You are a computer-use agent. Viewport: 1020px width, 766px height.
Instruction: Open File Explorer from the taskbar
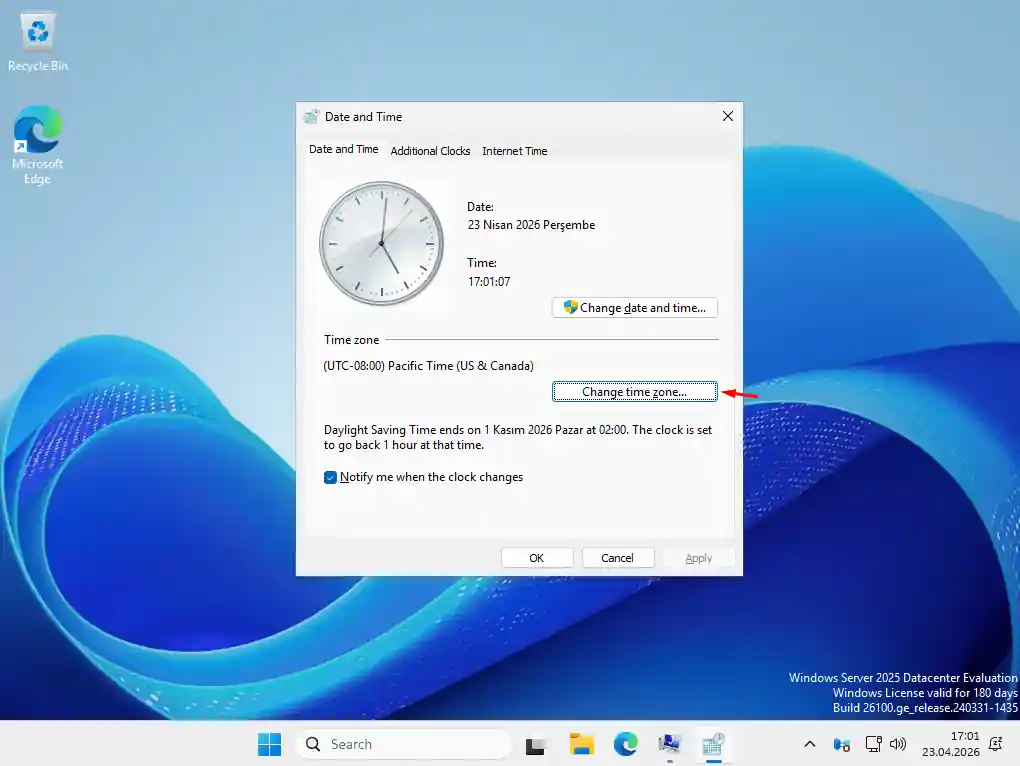(581, 744)
